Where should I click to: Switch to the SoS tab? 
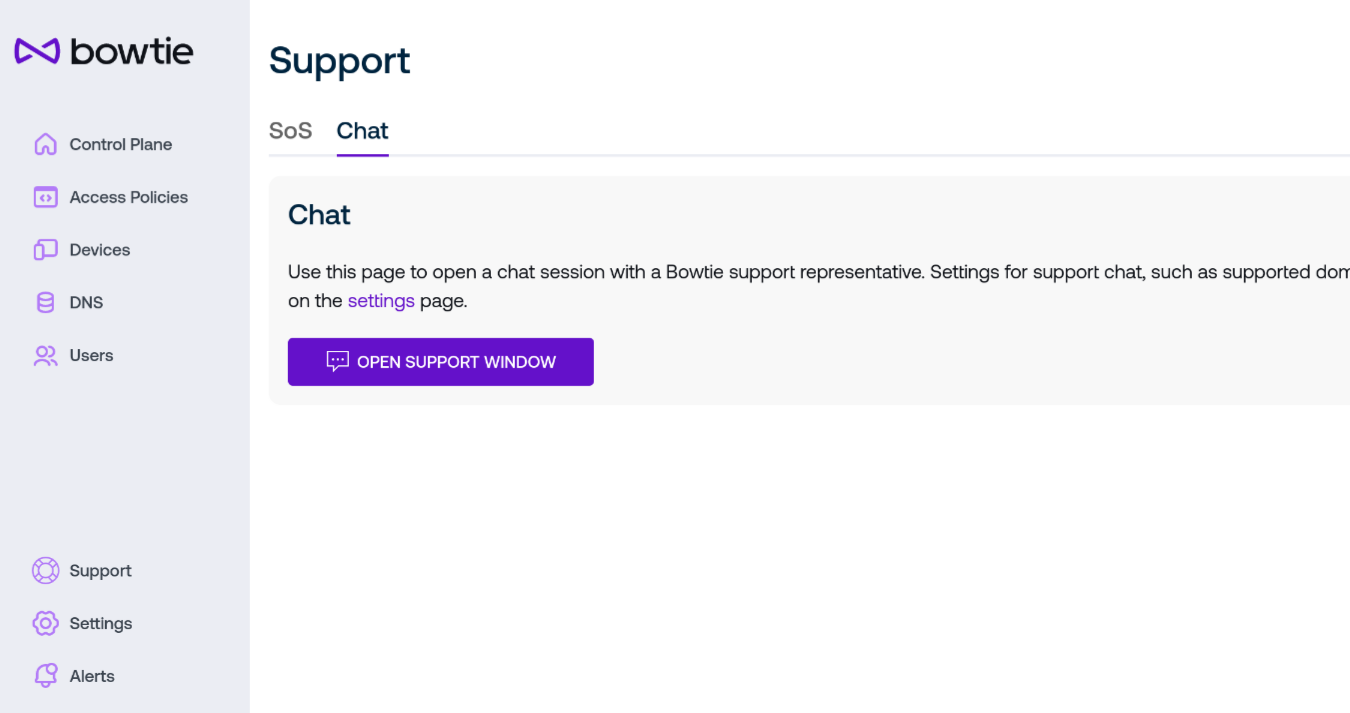pyautogui.click(x=290, y=131)
